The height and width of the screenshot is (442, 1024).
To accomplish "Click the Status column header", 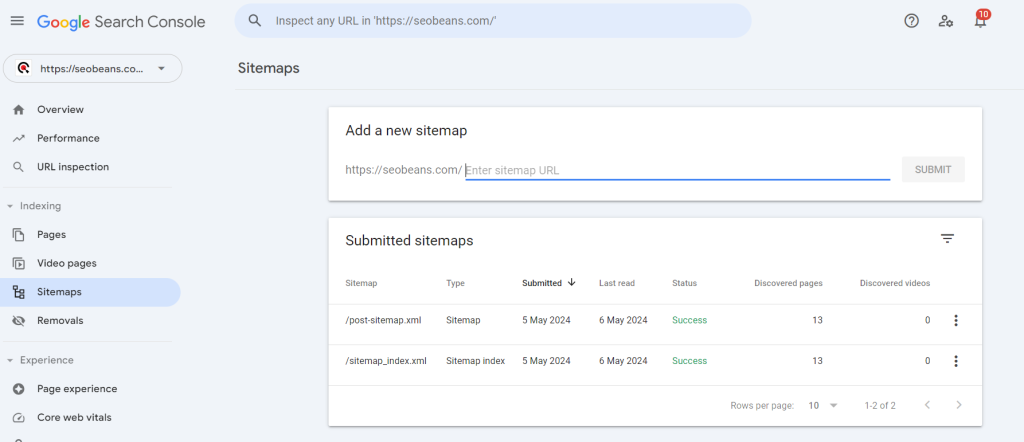I will (x=684, y=283).
